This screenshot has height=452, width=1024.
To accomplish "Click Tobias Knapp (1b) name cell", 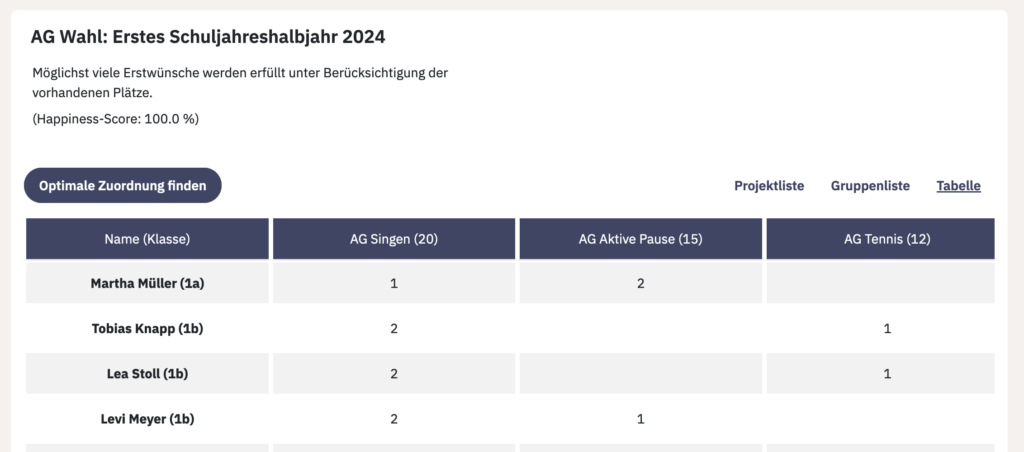I will click(x=147, y=329).
